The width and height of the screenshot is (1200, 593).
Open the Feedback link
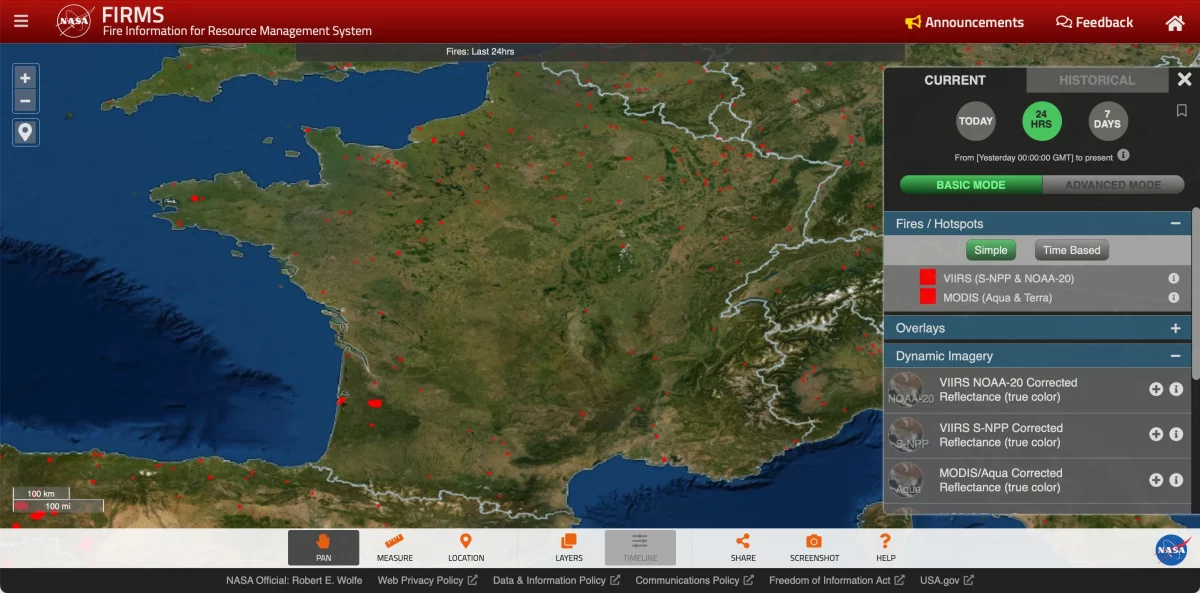point(1094,22)
